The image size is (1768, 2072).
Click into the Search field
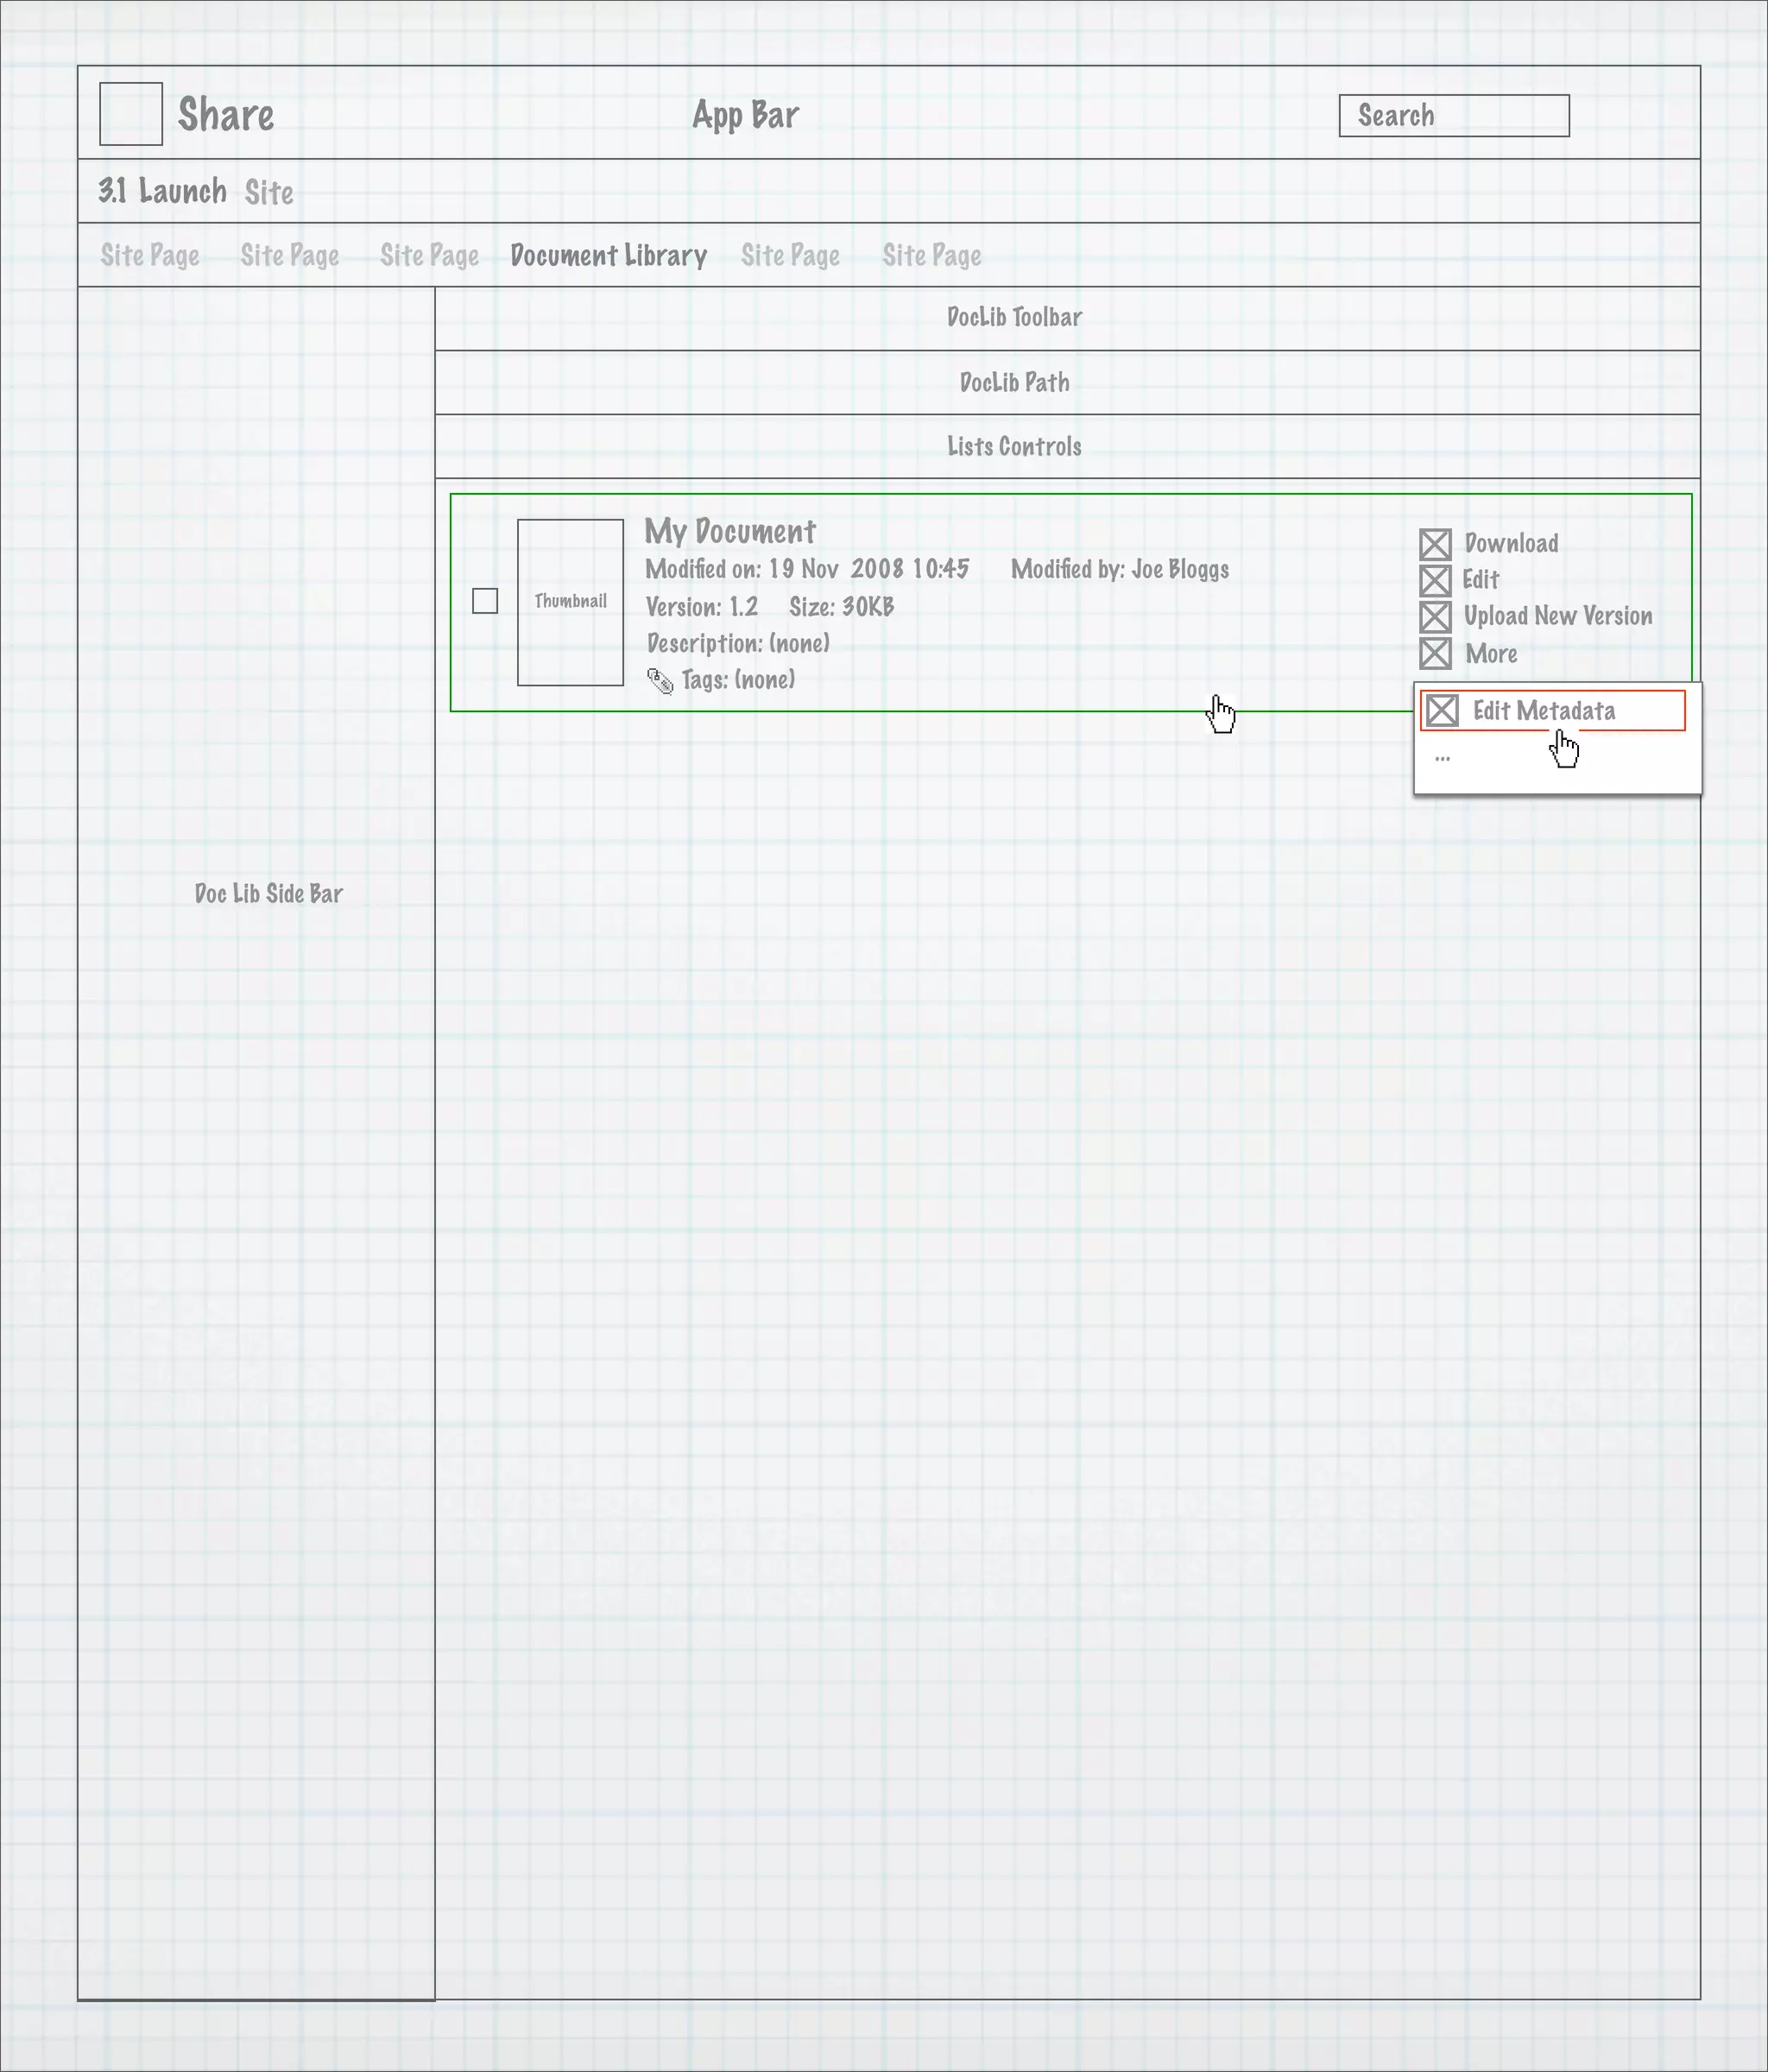(1453, 116)
